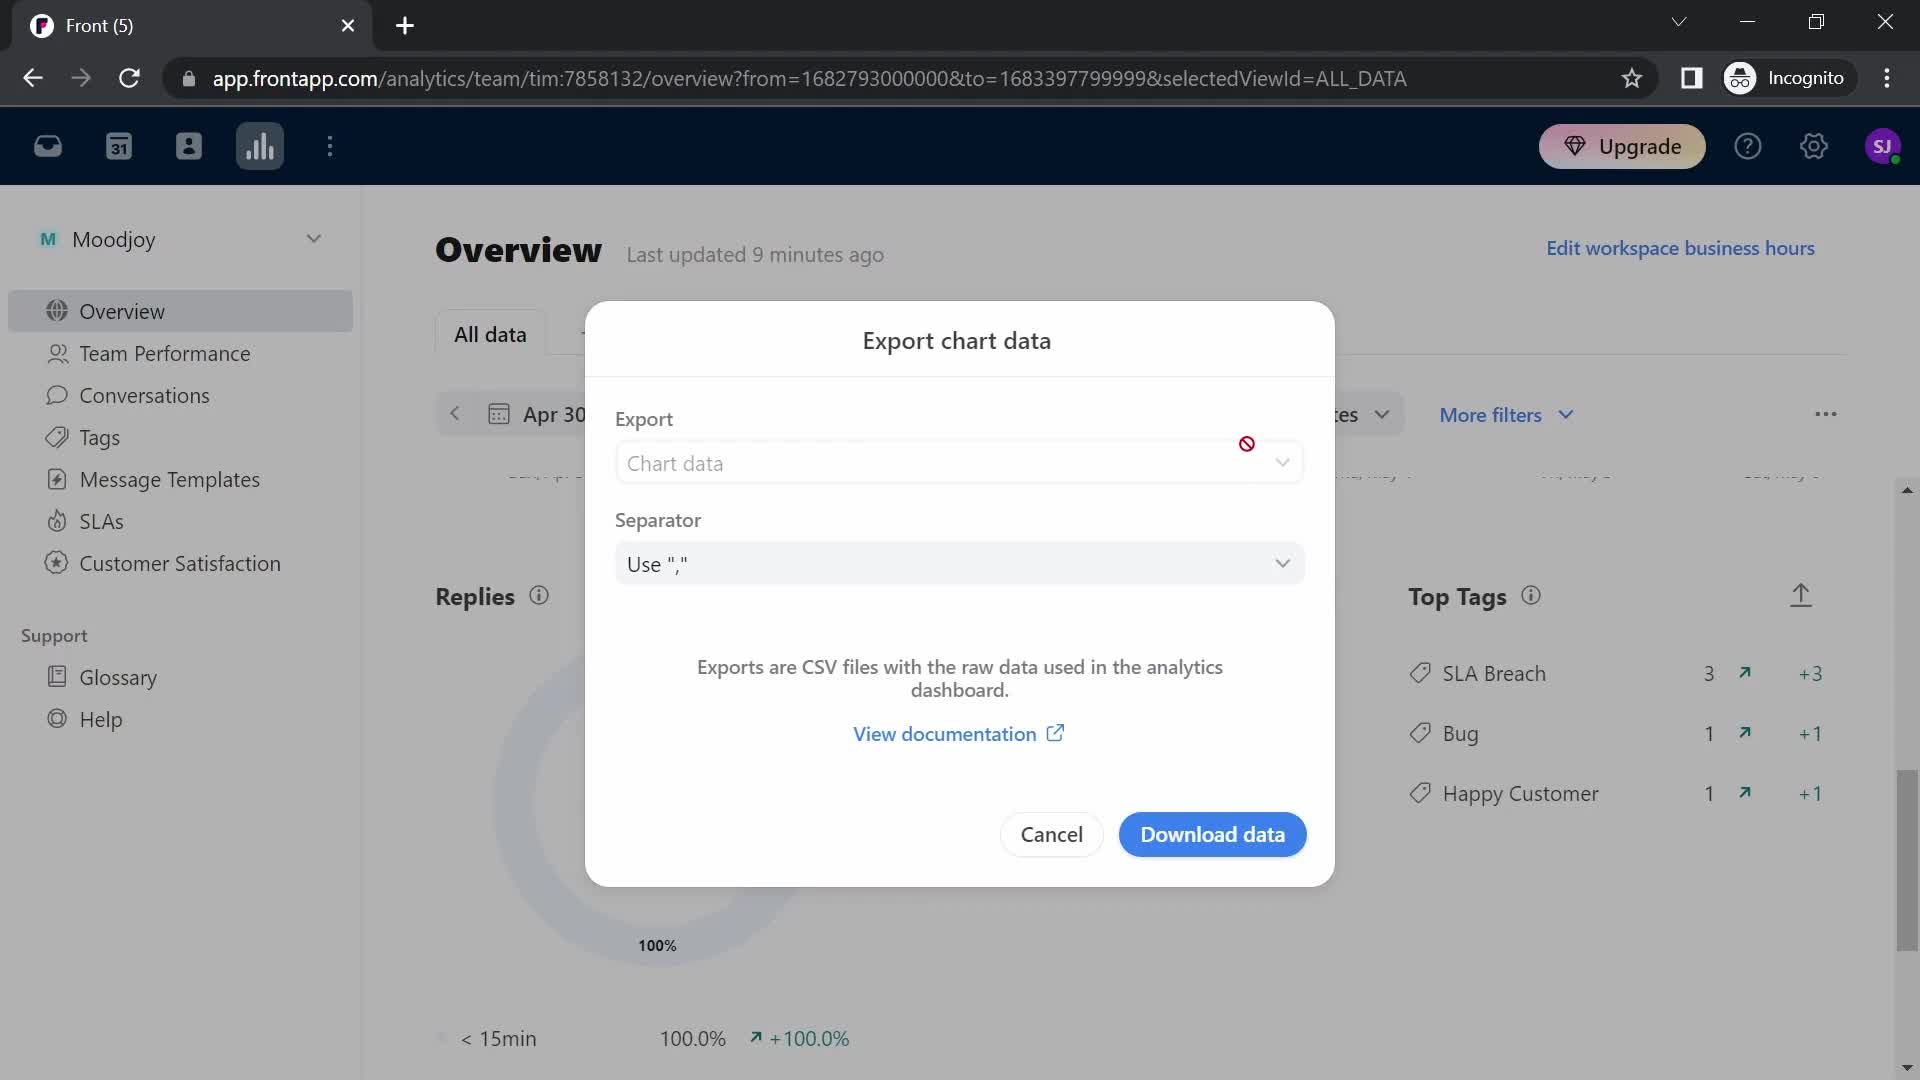Click the SLA Breach tag arrow icon
Image resolution: width=1920 pixels, height=1080 pixels.
point(1747,673)
